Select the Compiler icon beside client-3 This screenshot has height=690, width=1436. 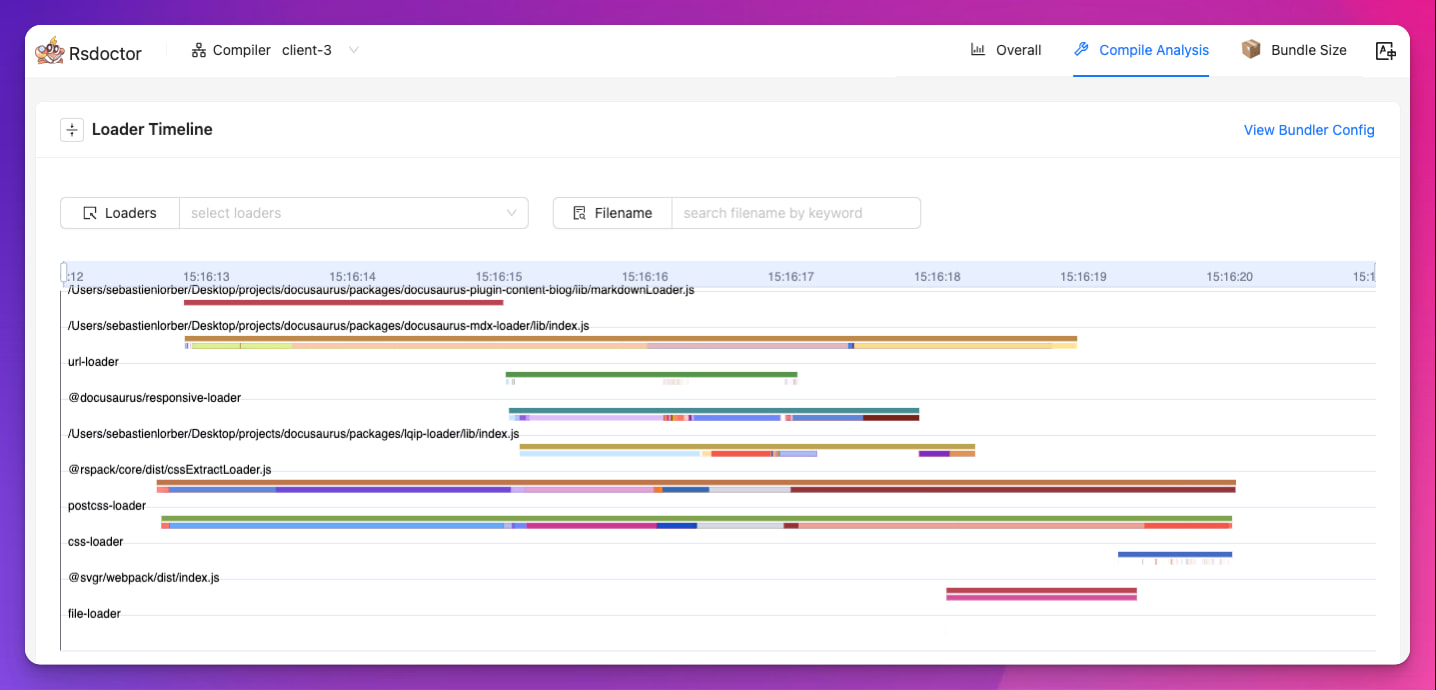click(x=199, y=50)
